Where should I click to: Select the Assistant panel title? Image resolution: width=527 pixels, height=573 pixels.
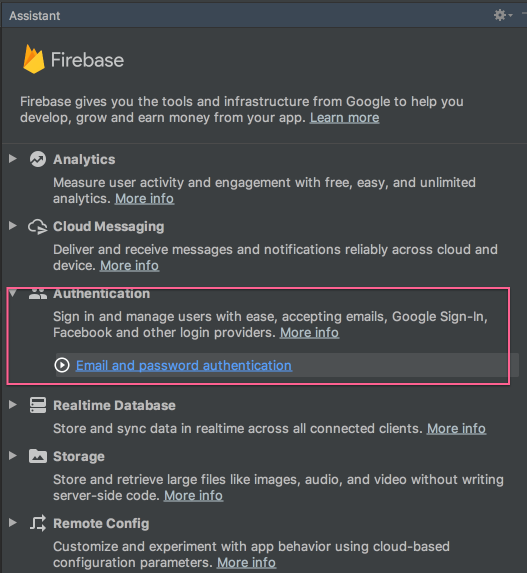35,16
